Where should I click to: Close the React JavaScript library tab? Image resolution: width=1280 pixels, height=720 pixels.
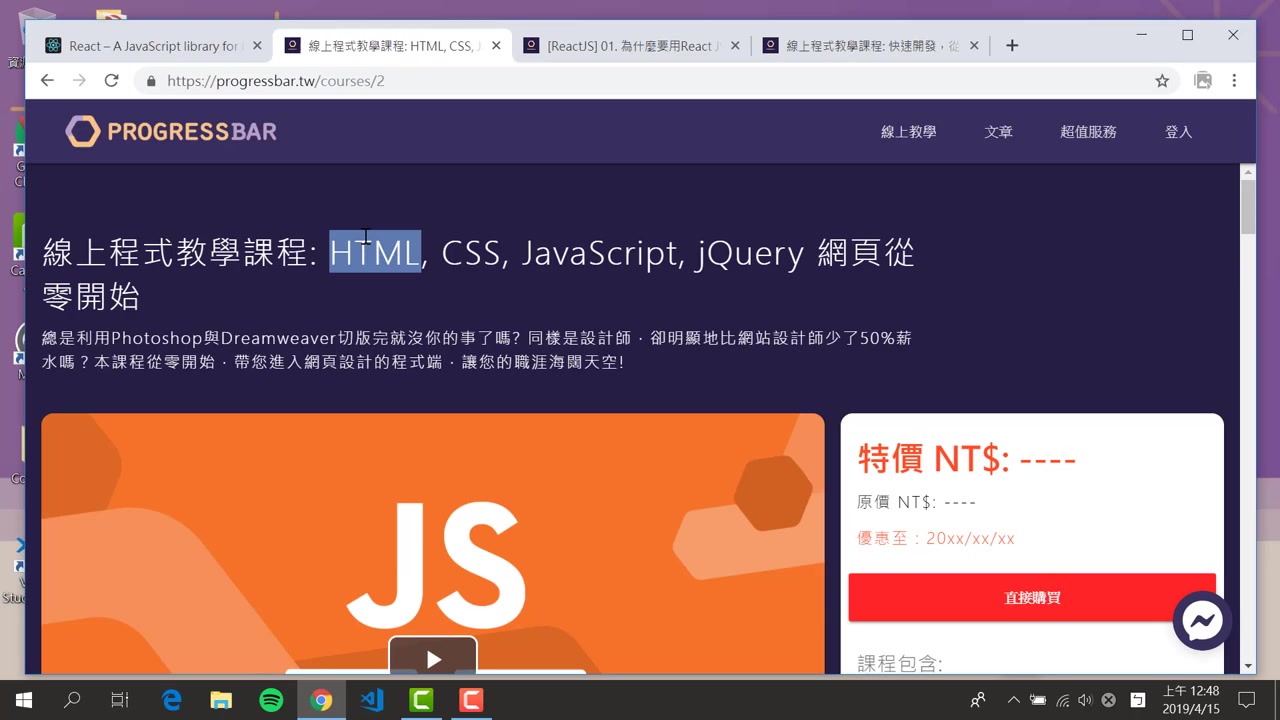pos(257,46)
